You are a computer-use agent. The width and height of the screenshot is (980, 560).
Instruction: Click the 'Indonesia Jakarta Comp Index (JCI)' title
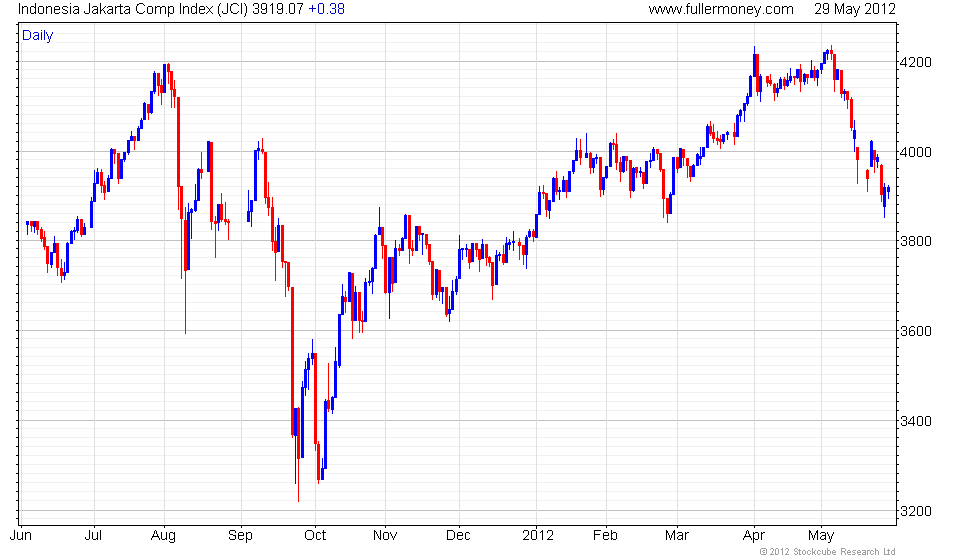[132, 9]
